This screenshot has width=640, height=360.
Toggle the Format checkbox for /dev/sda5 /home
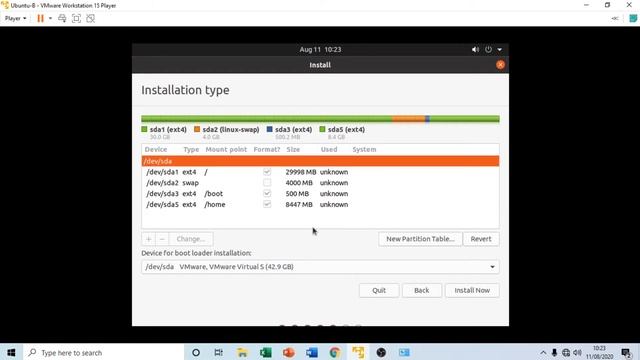click(267, 204)
